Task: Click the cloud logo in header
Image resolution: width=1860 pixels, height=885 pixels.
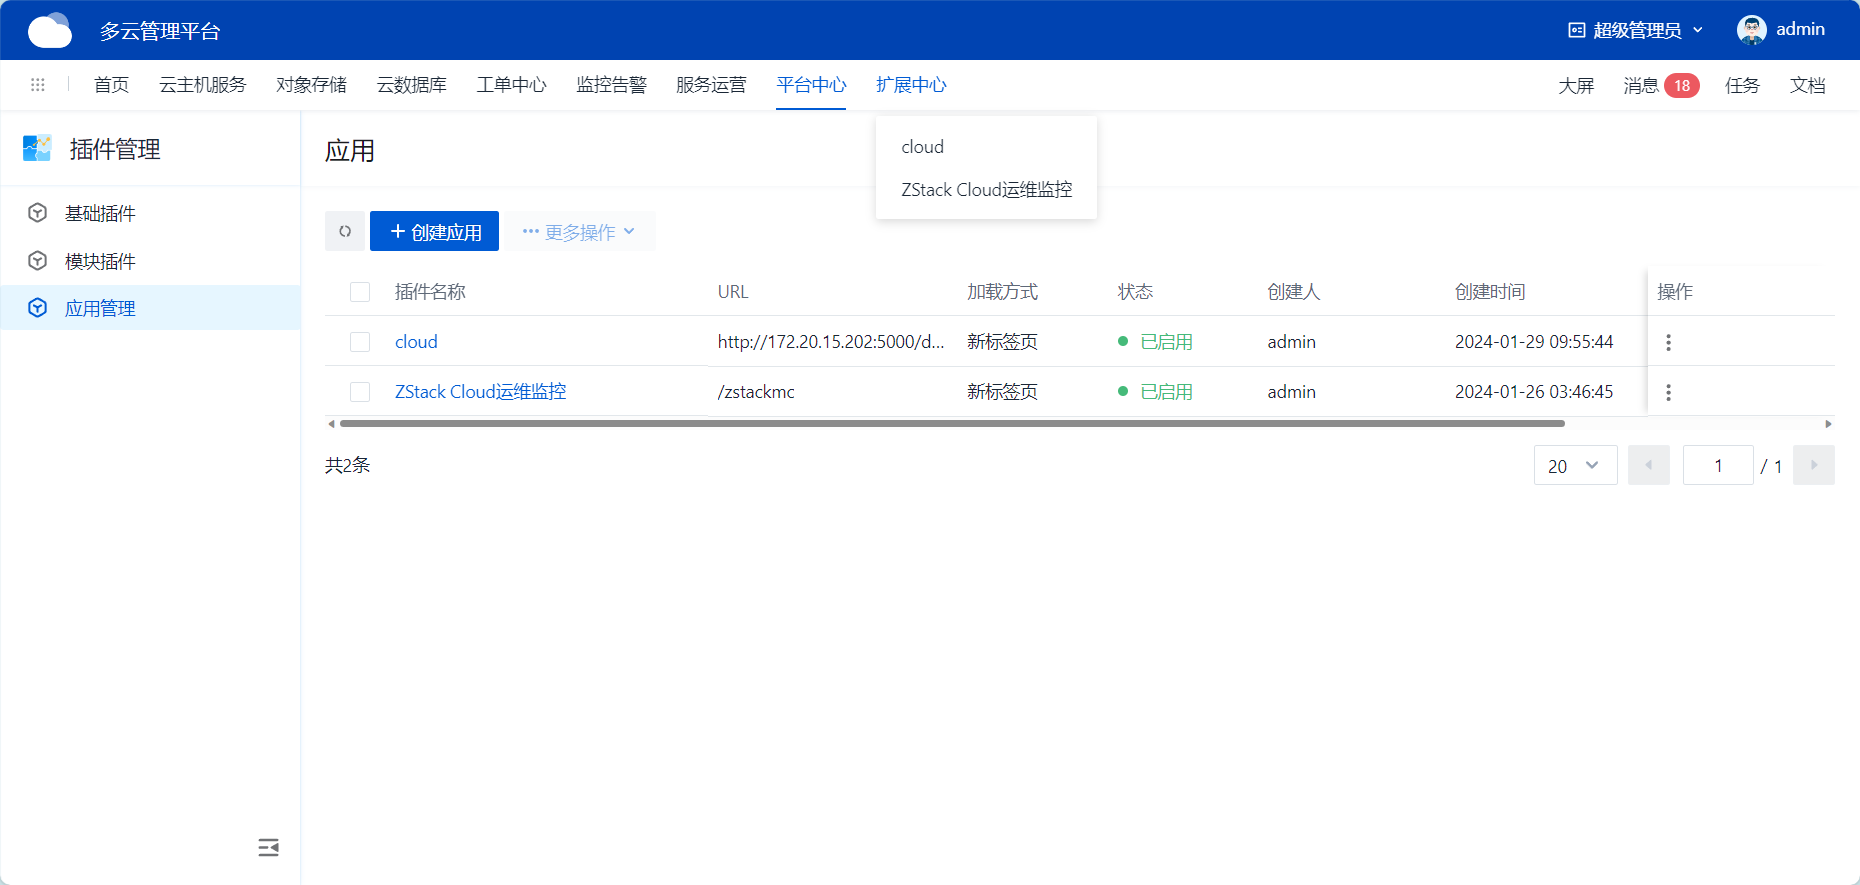Action: (49, 31)
